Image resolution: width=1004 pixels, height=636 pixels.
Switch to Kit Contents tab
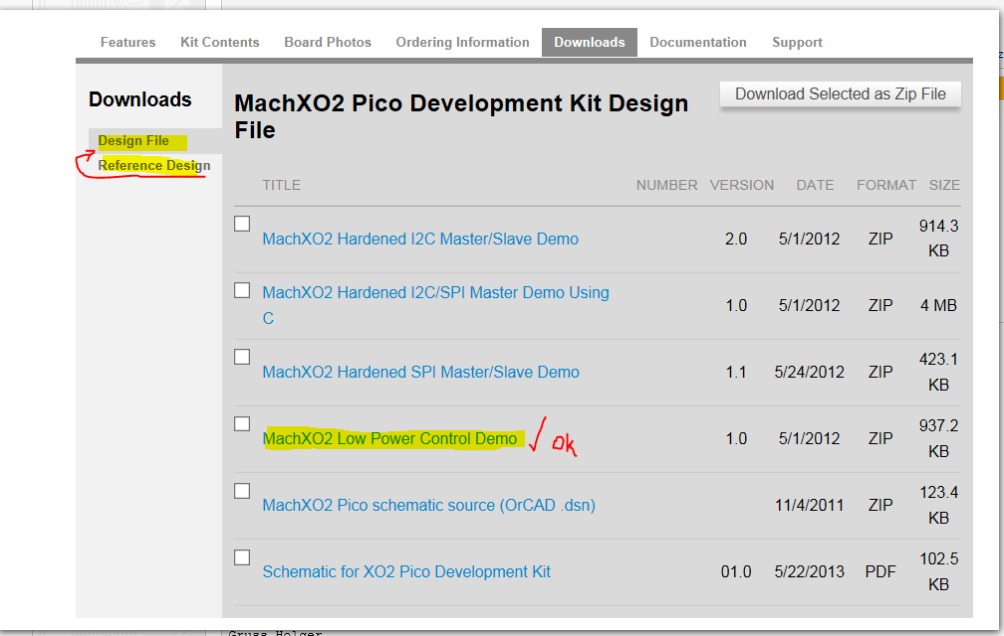coord(220,42)
